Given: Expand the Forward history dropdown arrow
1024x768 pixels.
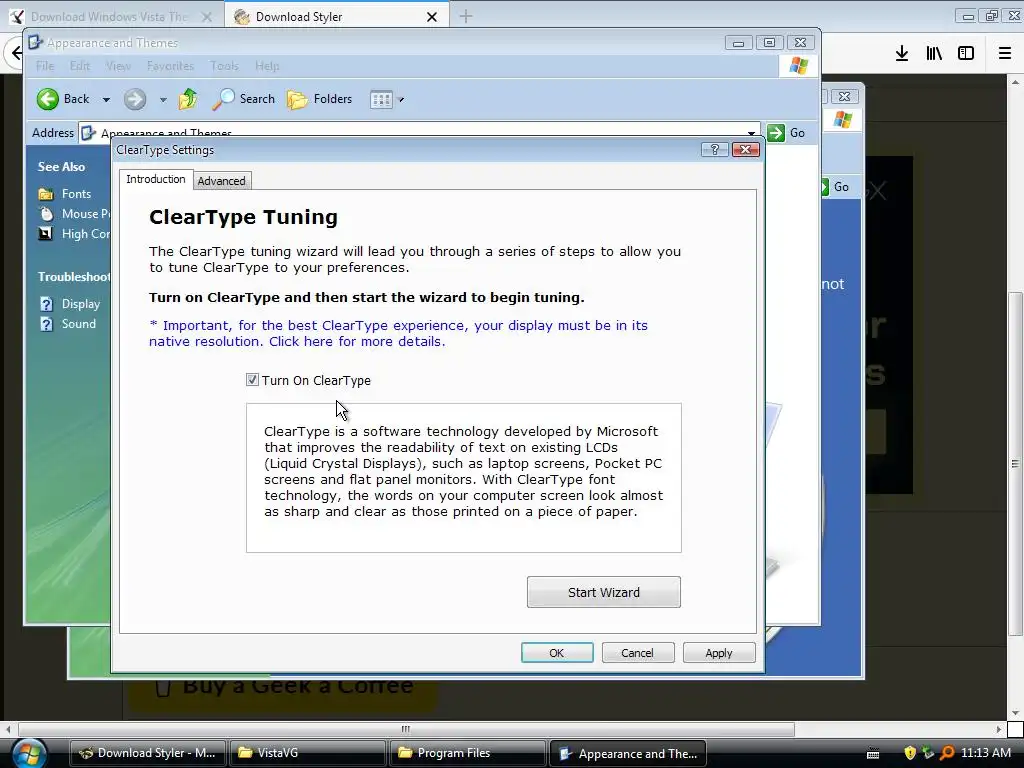Looking at the screenshot, I should pos(163,100).
